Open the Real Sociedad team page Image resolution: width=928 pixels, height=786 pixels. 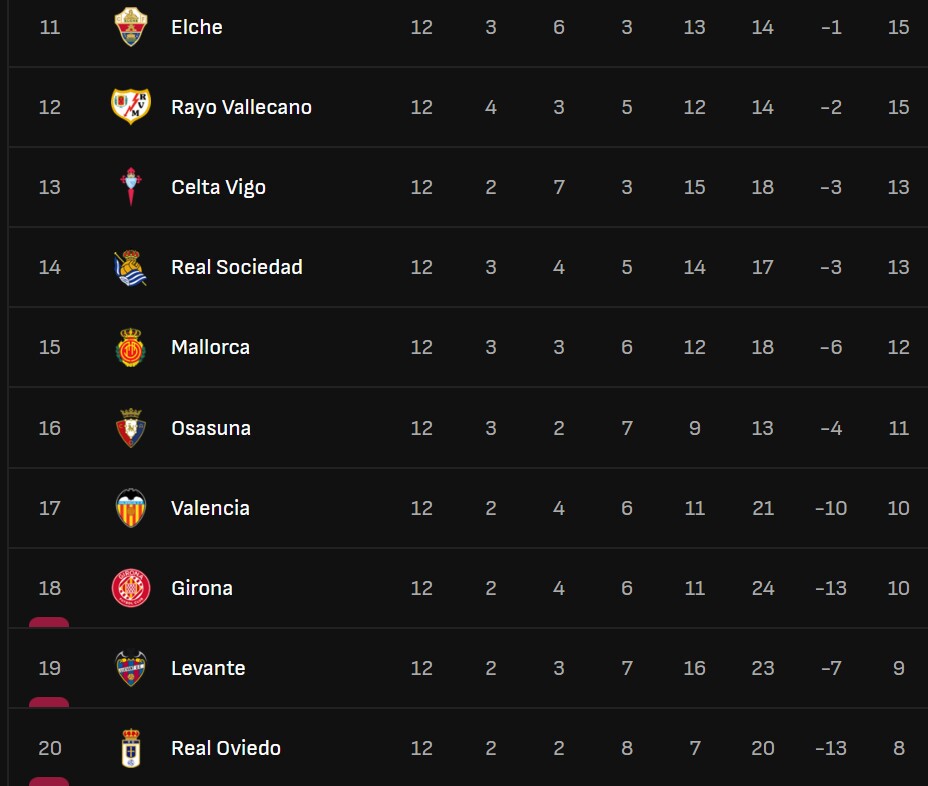tap(237, 267)
